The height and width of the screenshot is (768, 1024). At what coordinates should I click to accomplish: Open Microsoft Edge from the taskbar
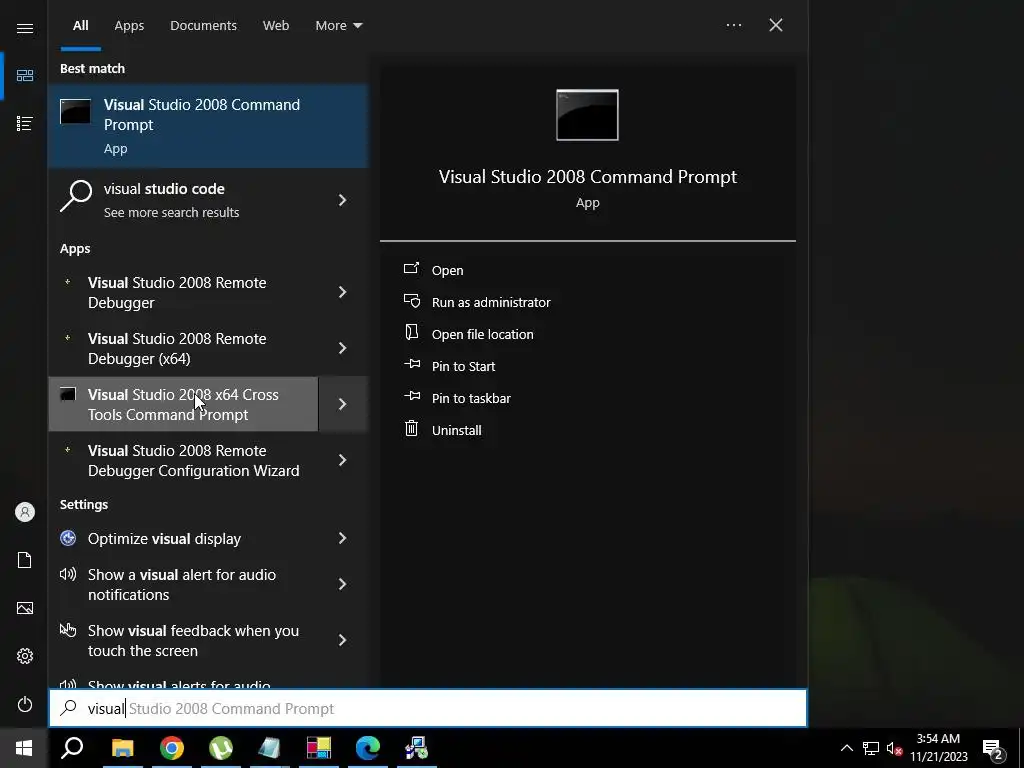tap(368, 748)
